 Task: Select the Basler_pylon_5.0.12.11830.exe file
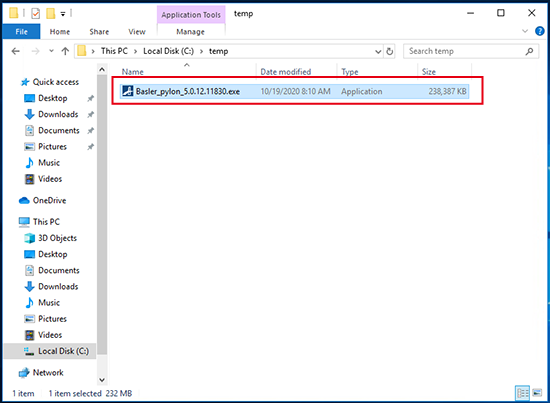(x=294, y=91)
